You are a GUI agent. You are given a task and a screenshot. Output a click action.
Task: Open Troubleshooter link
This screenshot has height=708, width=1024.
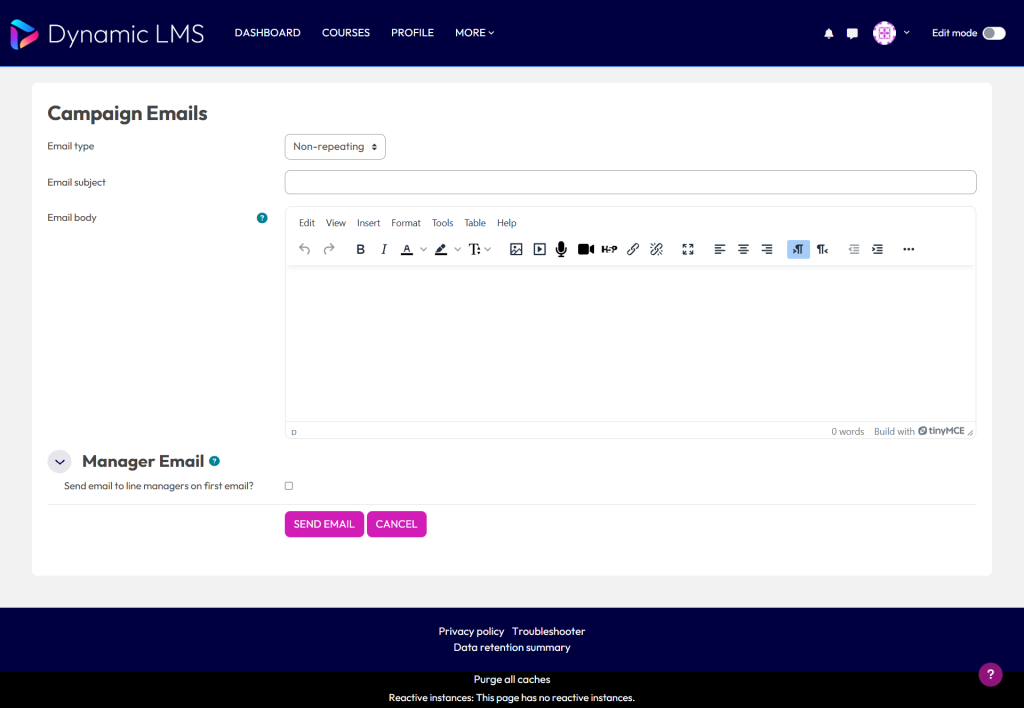pyautogui.click(x=549, y=632)
